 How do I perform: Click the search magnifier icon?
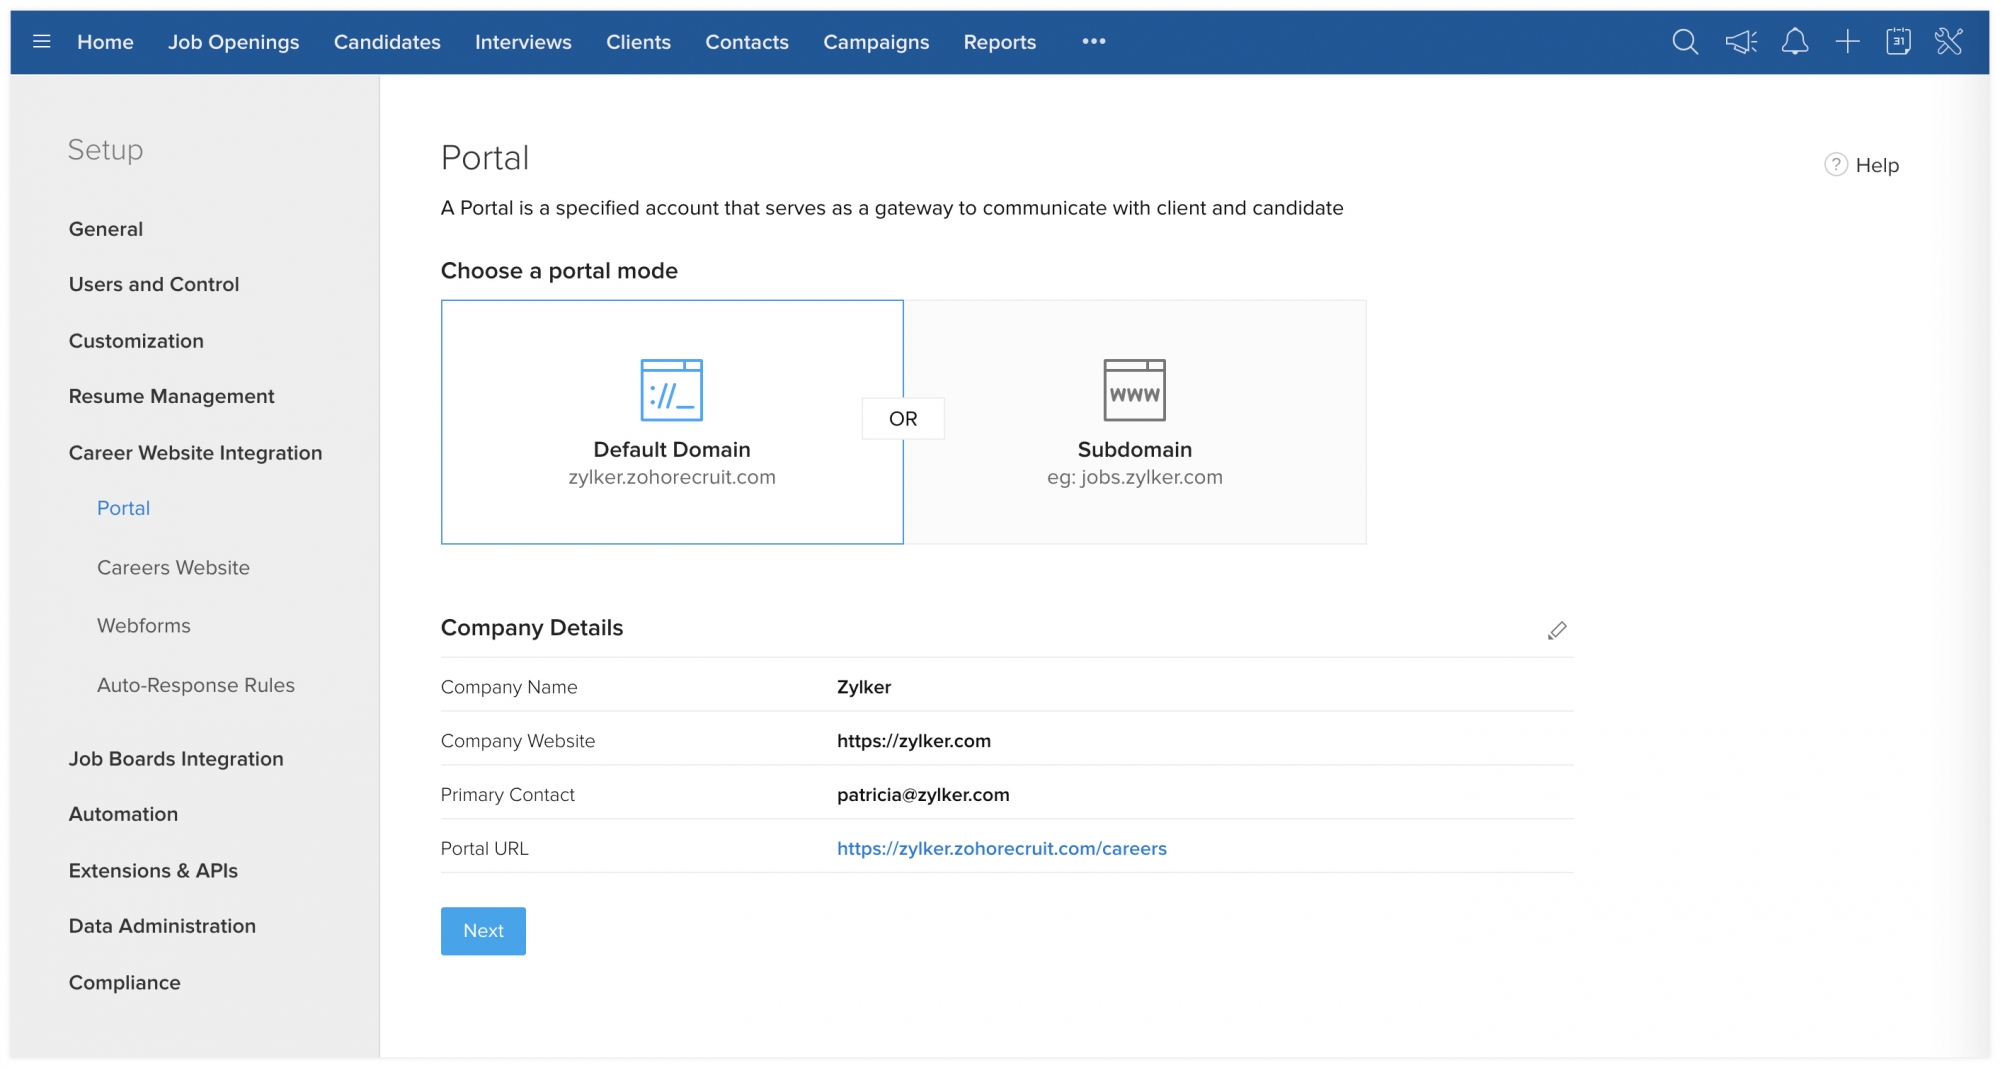(1685, 42)
